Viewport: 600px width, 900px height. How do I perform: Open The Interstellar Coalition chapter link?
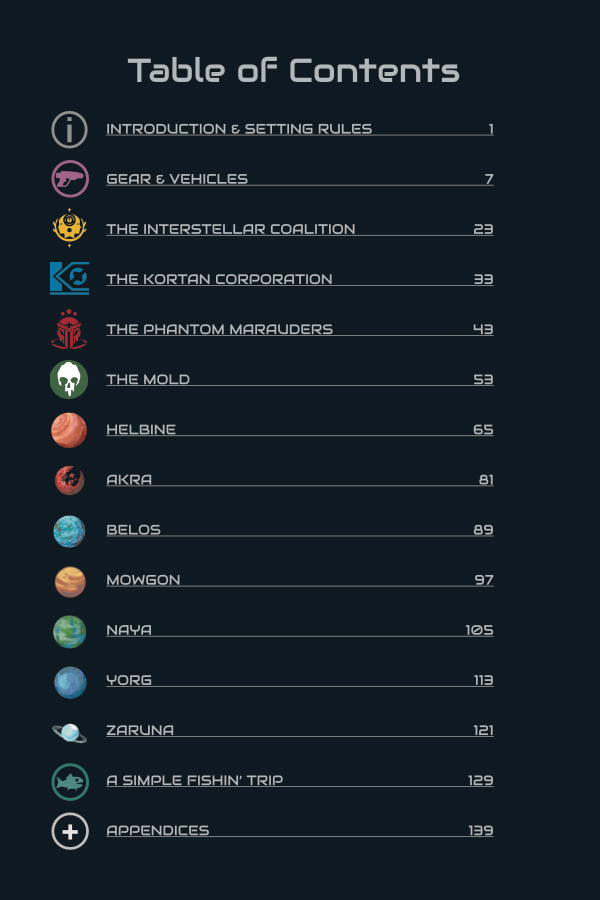tap(231, 229)
